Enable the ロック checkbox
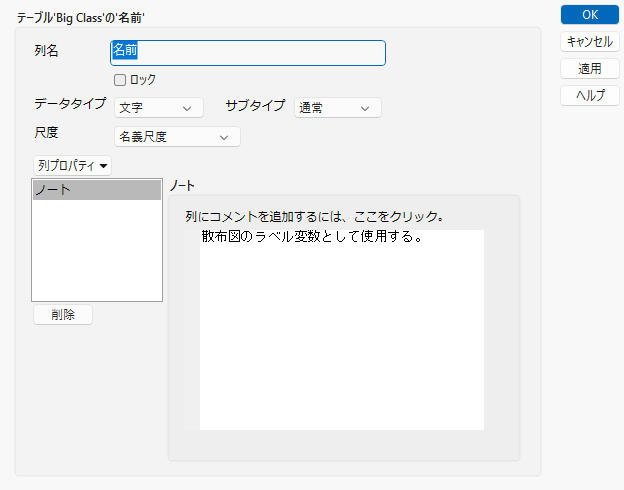 point(120,80)
